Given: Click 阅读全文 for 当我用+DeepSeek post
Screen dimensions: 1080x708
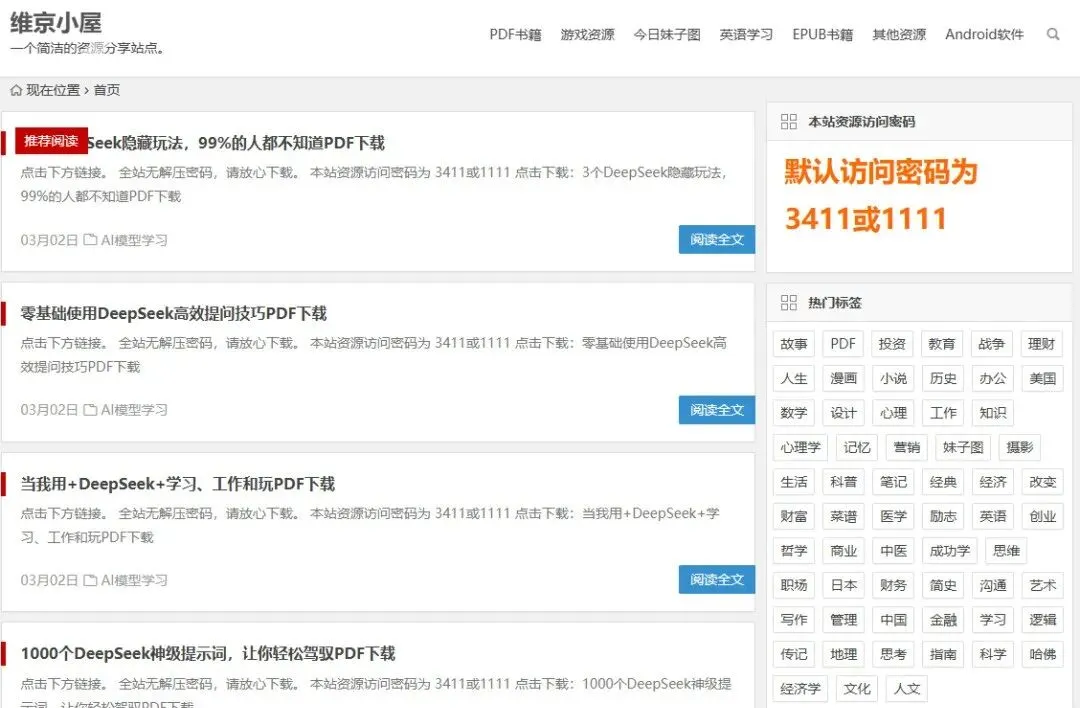Looking at the screenshot, I should pos(716,580).
